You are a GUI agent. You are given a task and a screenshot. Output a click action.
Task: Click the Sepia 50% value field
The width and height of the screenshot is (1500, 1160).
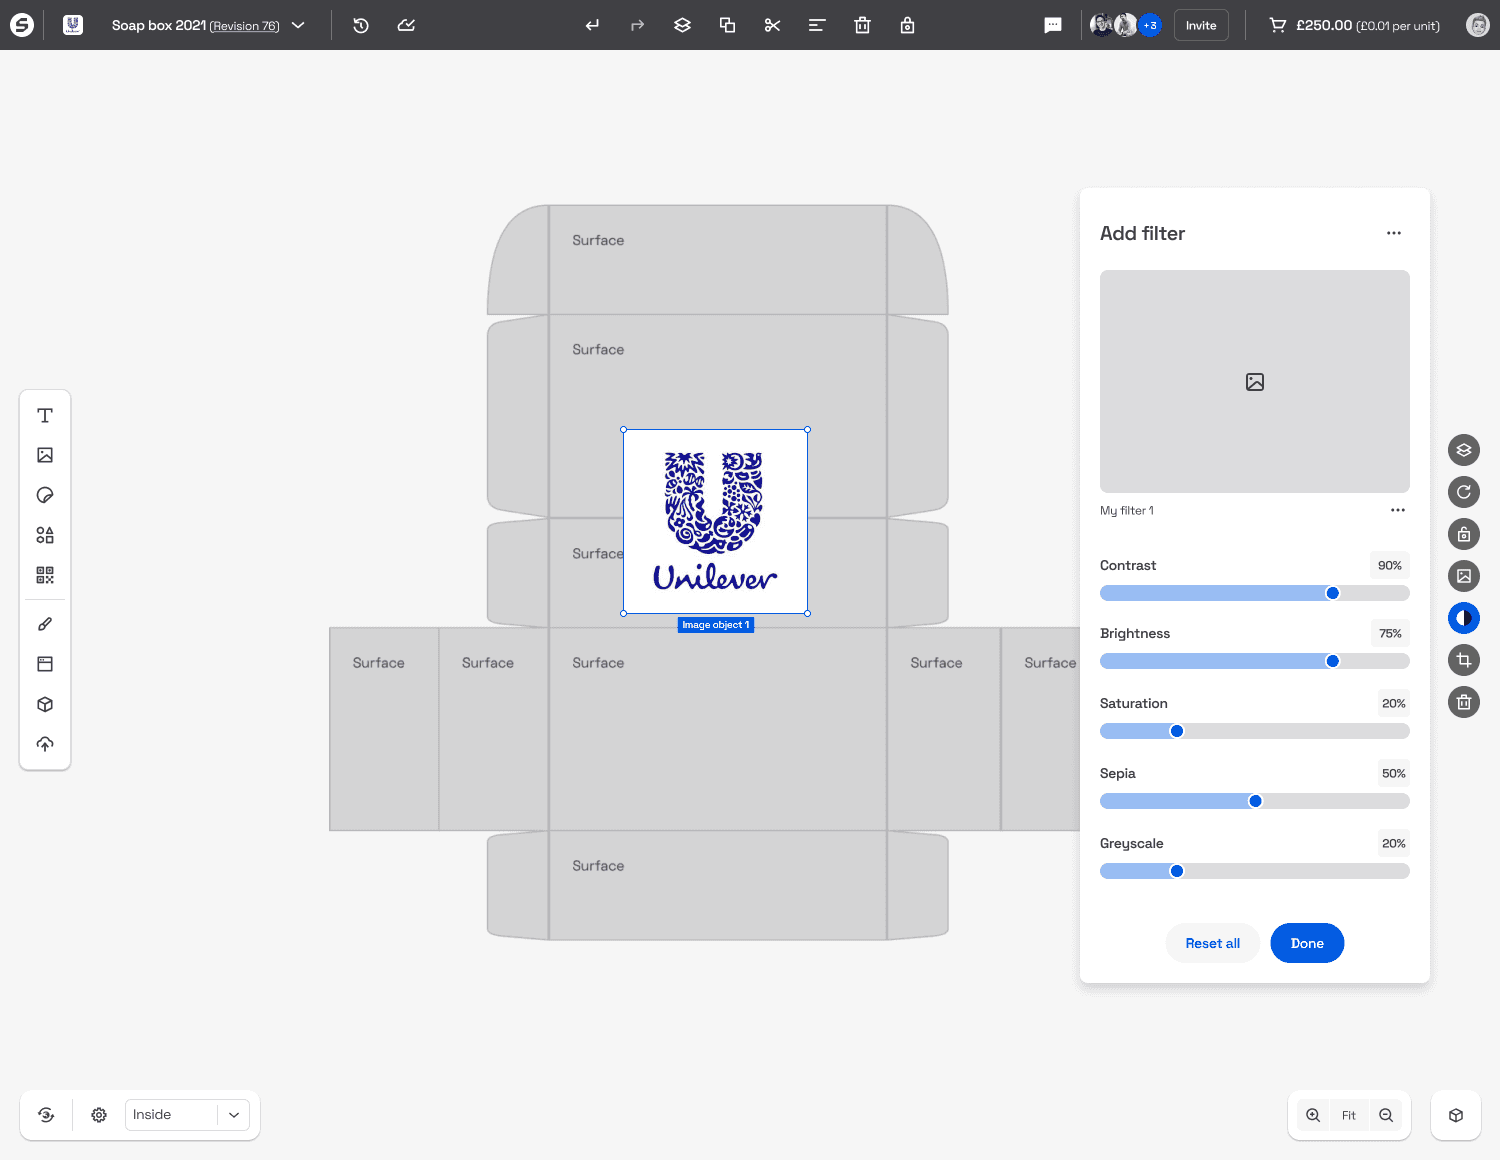[1393, 773]
